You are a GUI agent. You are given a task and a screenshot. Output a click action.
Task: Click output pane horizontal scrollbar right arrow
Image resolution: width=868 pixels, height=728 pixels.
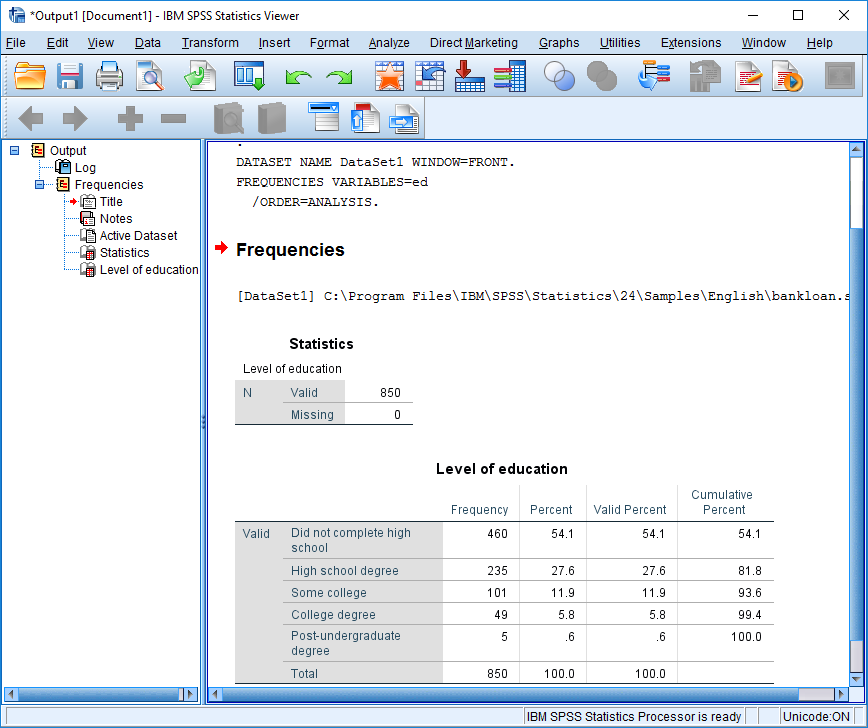841,694
